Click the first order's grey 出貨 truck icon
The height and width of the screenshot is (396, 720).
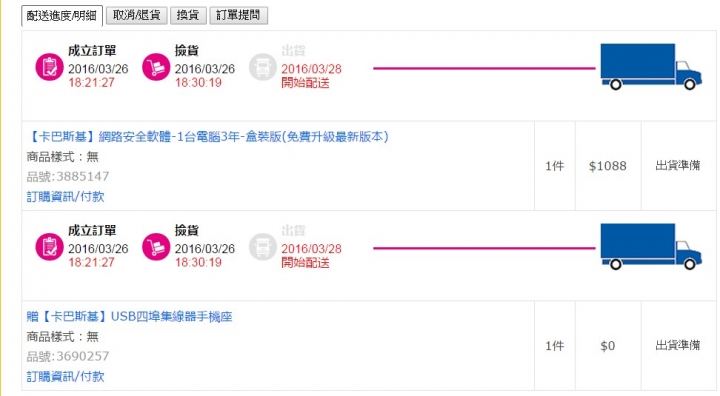tap(262, 67)
